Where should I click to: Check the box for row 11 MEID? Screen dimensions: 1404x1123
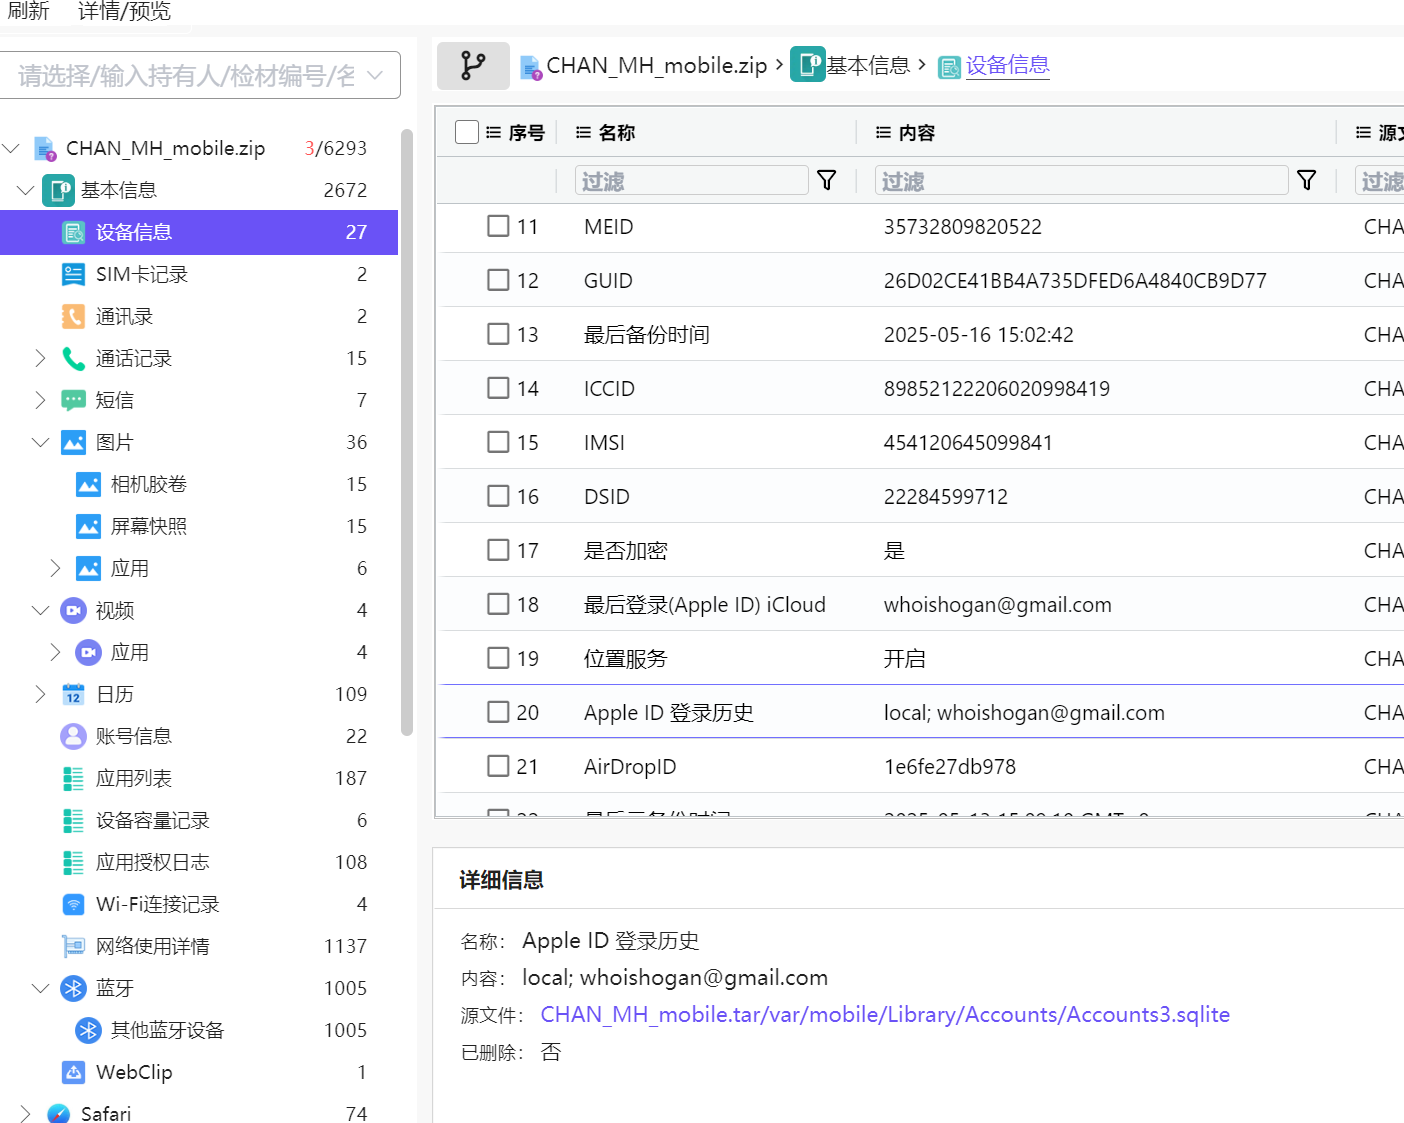[x=498, y=226]
